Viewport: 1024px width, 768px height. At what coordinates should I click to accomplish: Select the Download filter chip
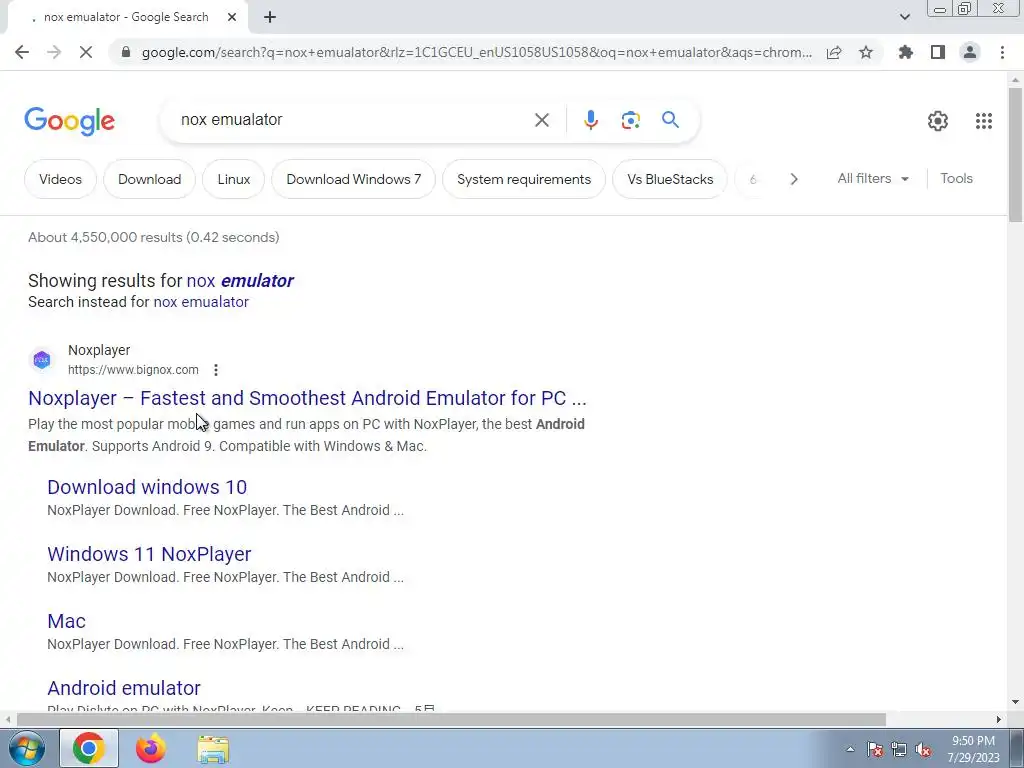[x=150, y=179]
